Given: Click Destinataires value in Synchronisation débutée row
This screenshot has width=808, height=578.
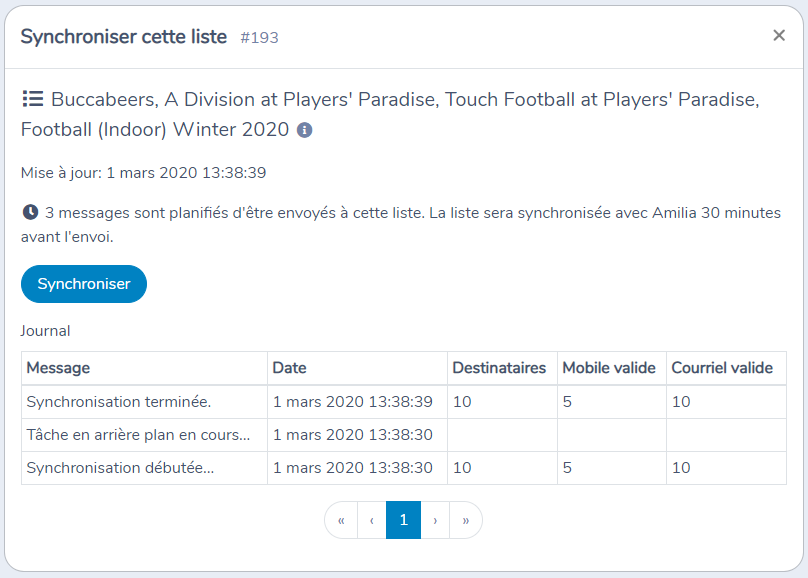Looking at the screenshot, I should (462, 468).
